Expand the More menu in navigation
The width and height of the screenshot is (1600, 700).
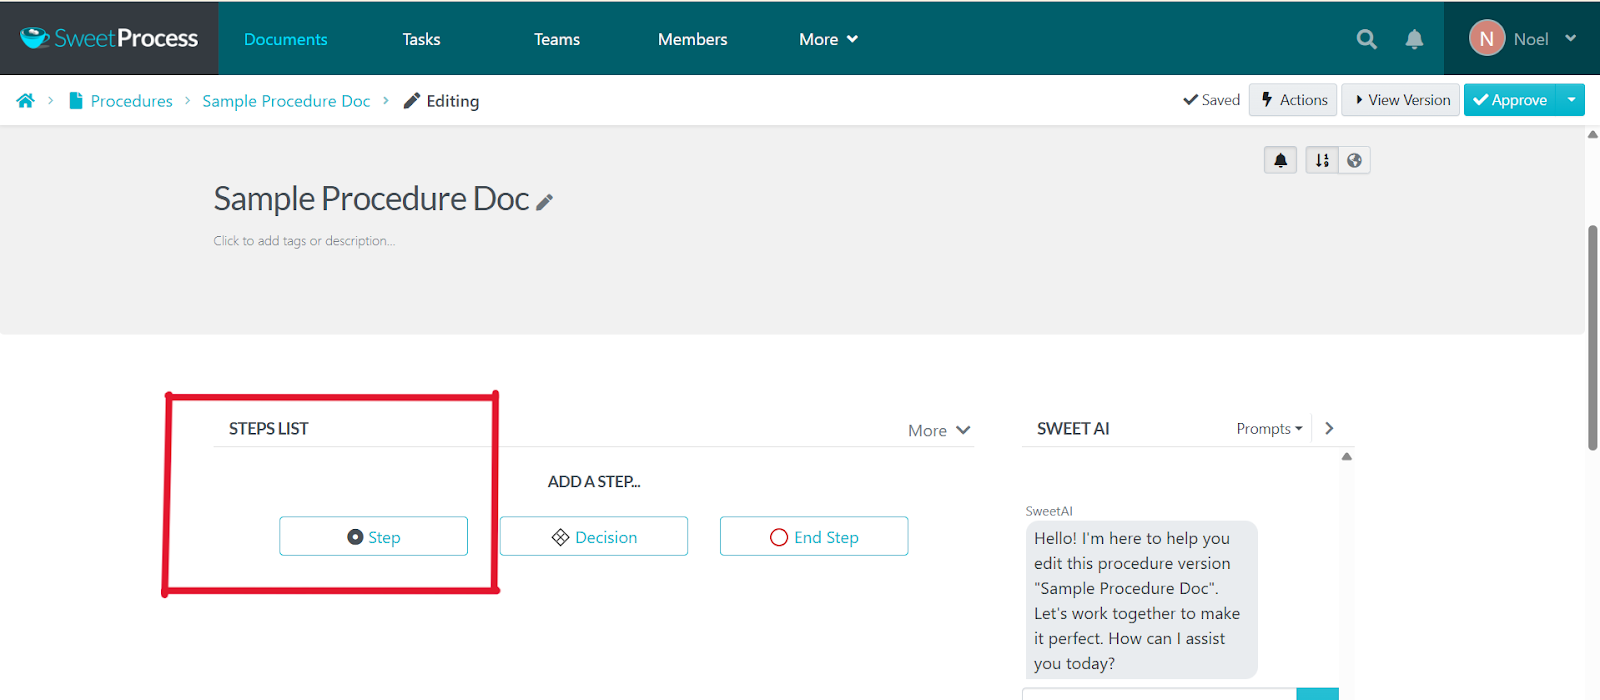pos(828,39)
